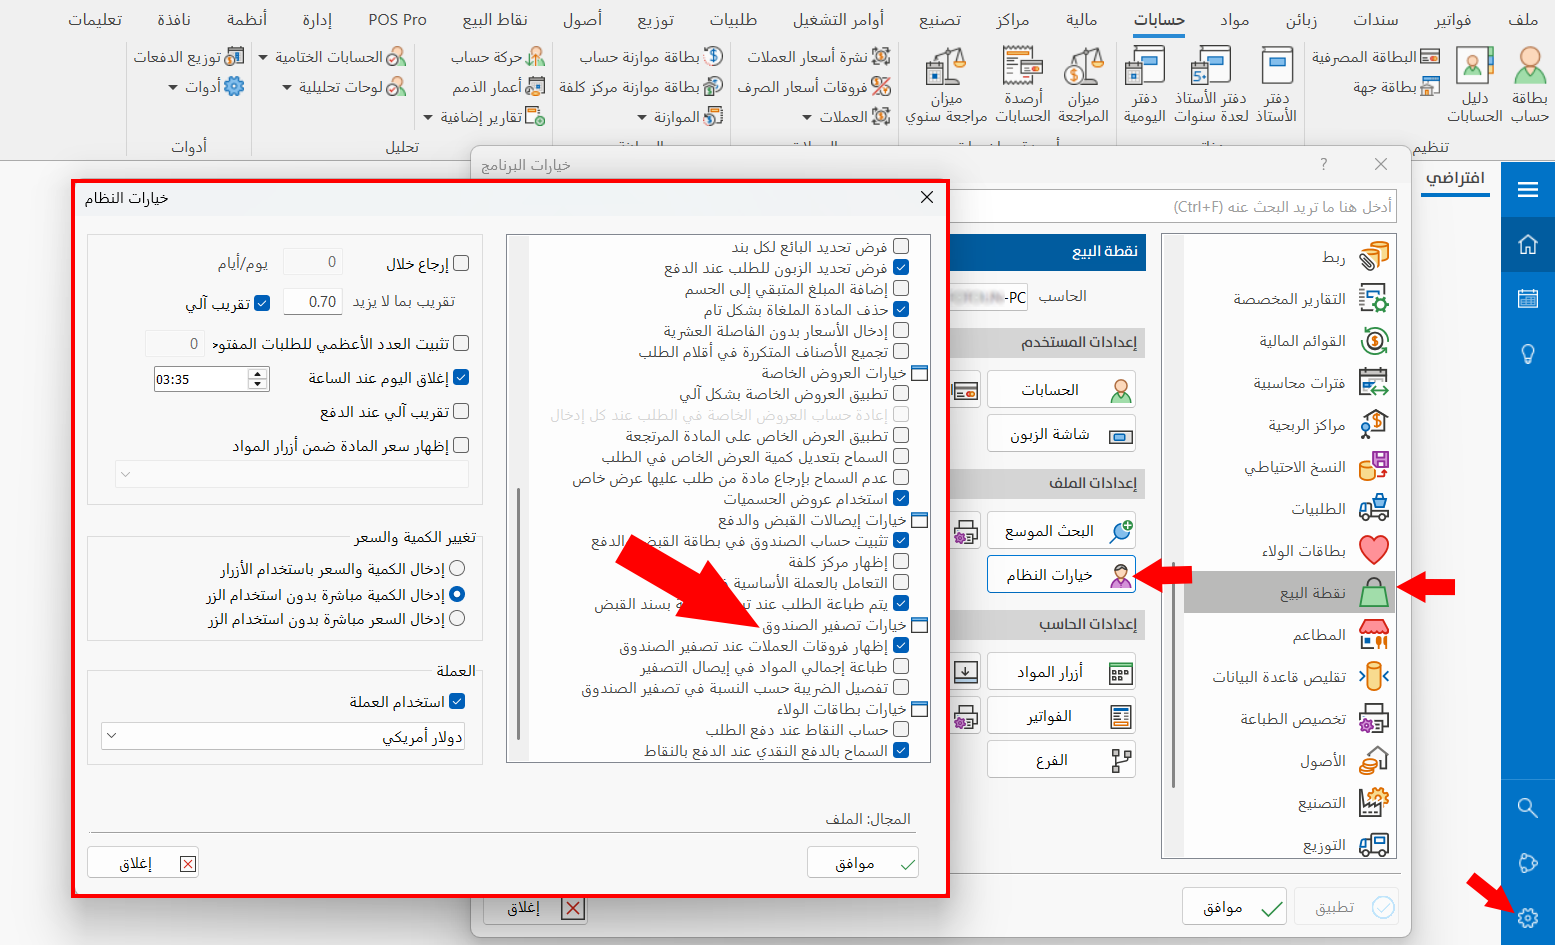
Task: Select فترات محاسبية category
Action: point(1289,383)
